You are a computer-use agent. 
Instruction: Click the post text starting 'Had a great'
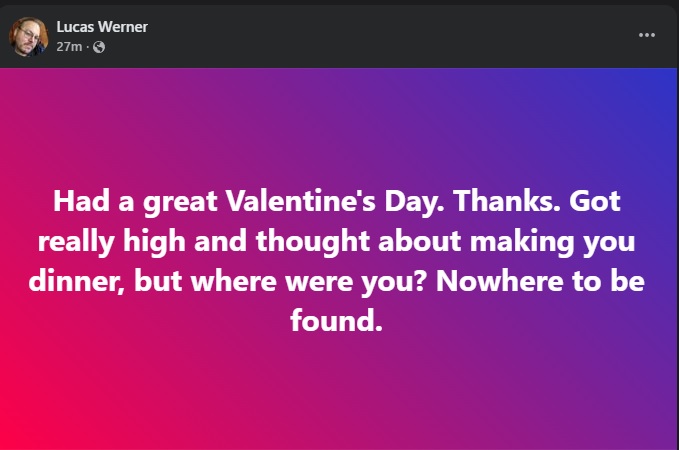click(x=337, y=261)
